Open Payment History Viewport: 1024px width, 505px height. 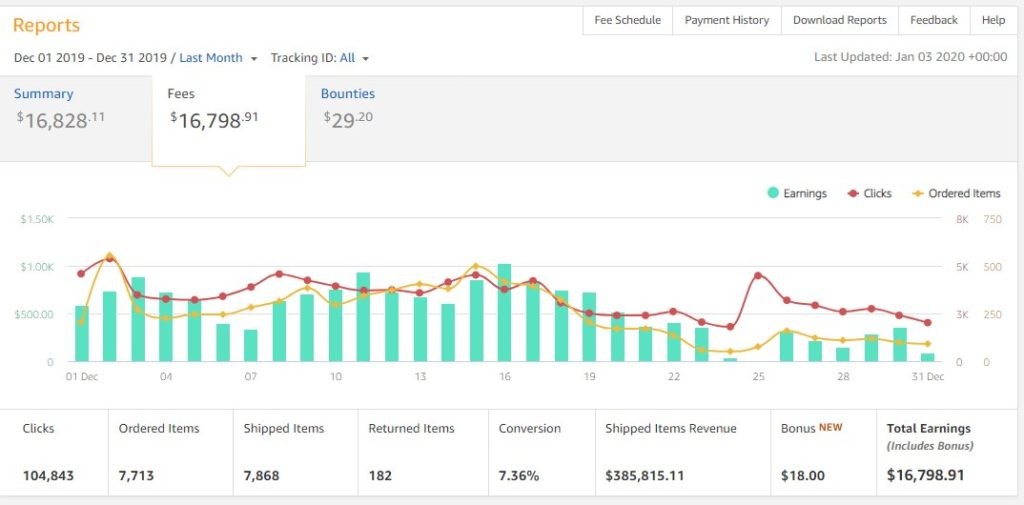(727, 20)
